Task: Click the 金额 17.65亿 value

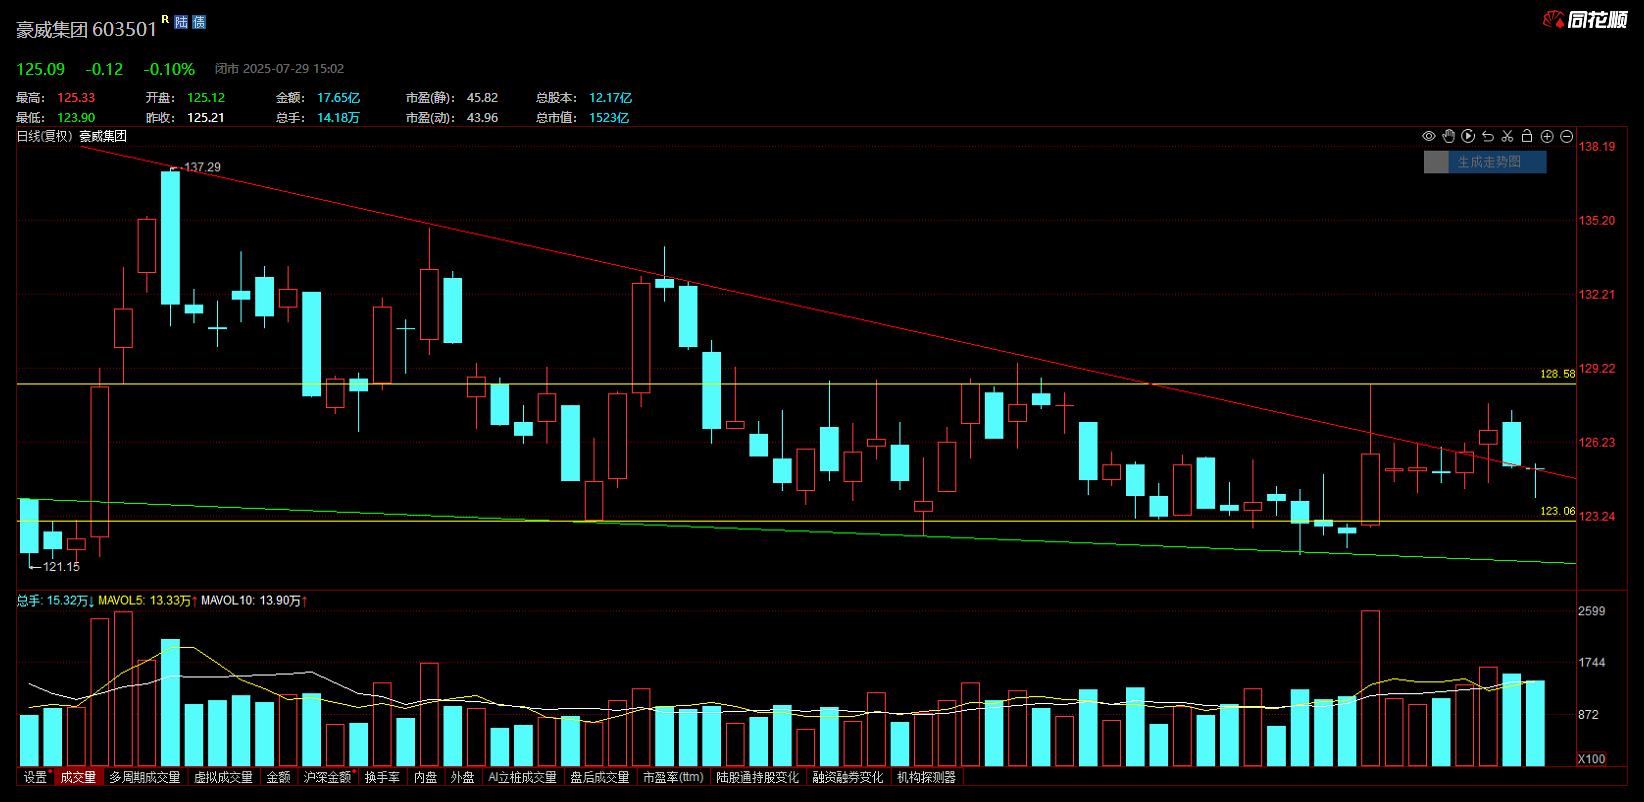Action: click(338, 98)
